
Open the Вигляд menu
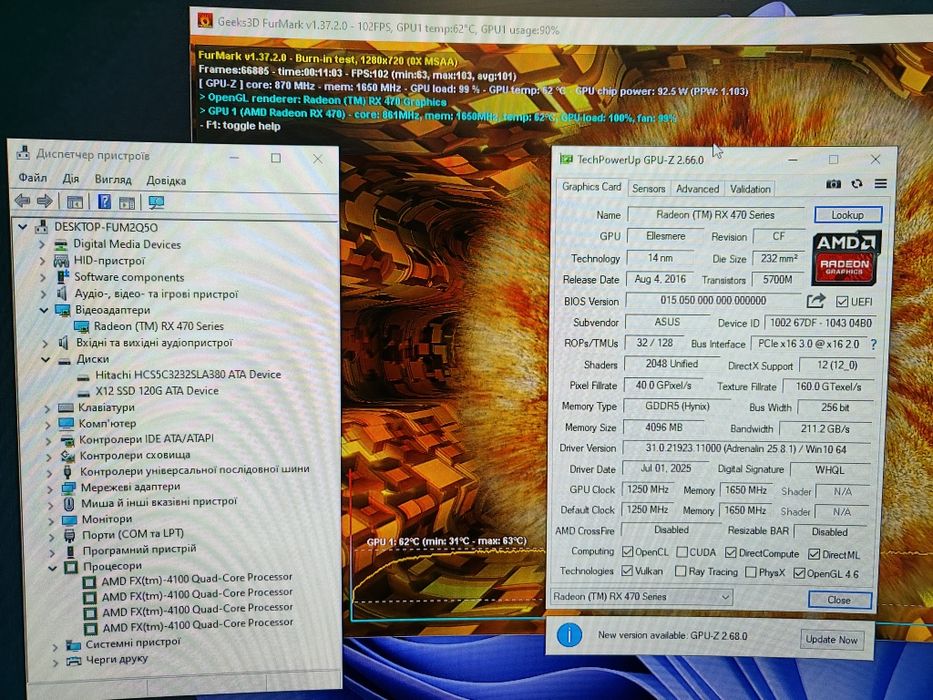[x=112, y=179]
